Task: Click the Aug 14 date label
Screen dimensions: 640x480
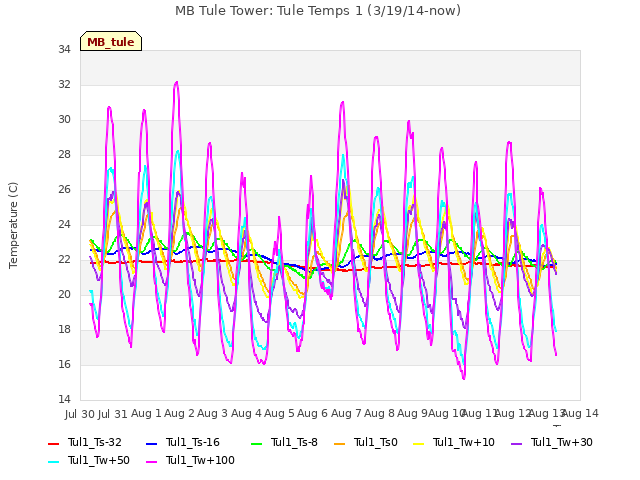Action: pyautogui.click(x=581, y=414)
